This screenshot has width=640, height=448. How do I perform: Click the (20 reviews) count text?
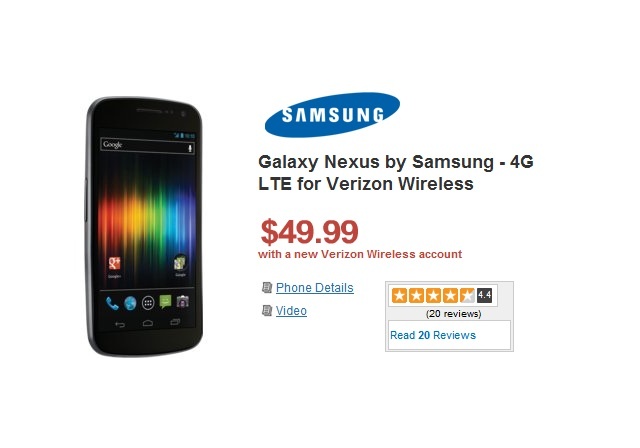[453, 314]
